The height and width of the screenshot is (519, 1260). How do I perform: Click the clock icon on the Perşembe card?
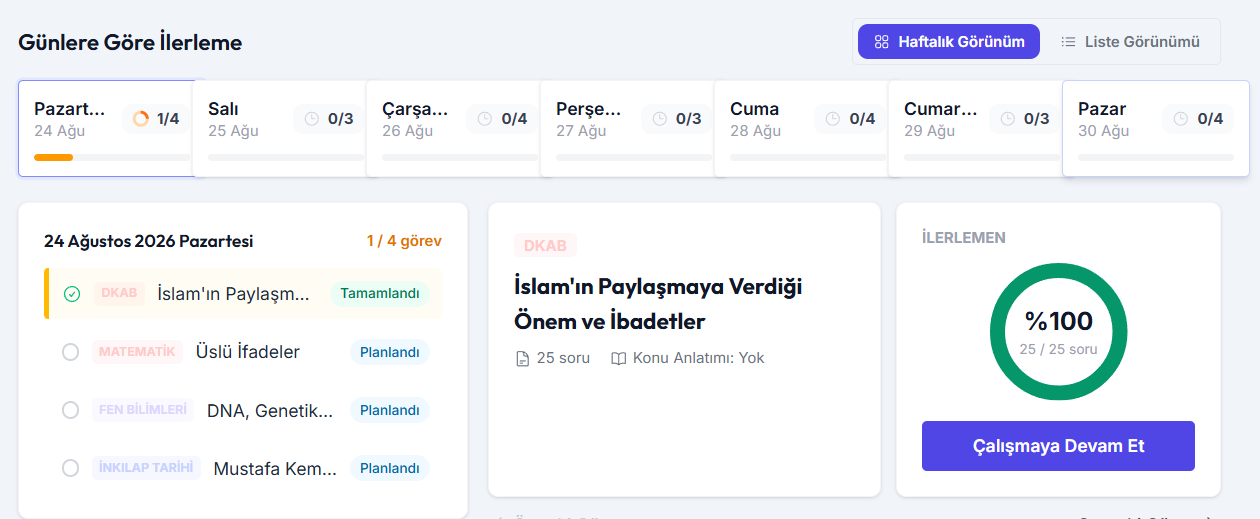coord(660,119)
